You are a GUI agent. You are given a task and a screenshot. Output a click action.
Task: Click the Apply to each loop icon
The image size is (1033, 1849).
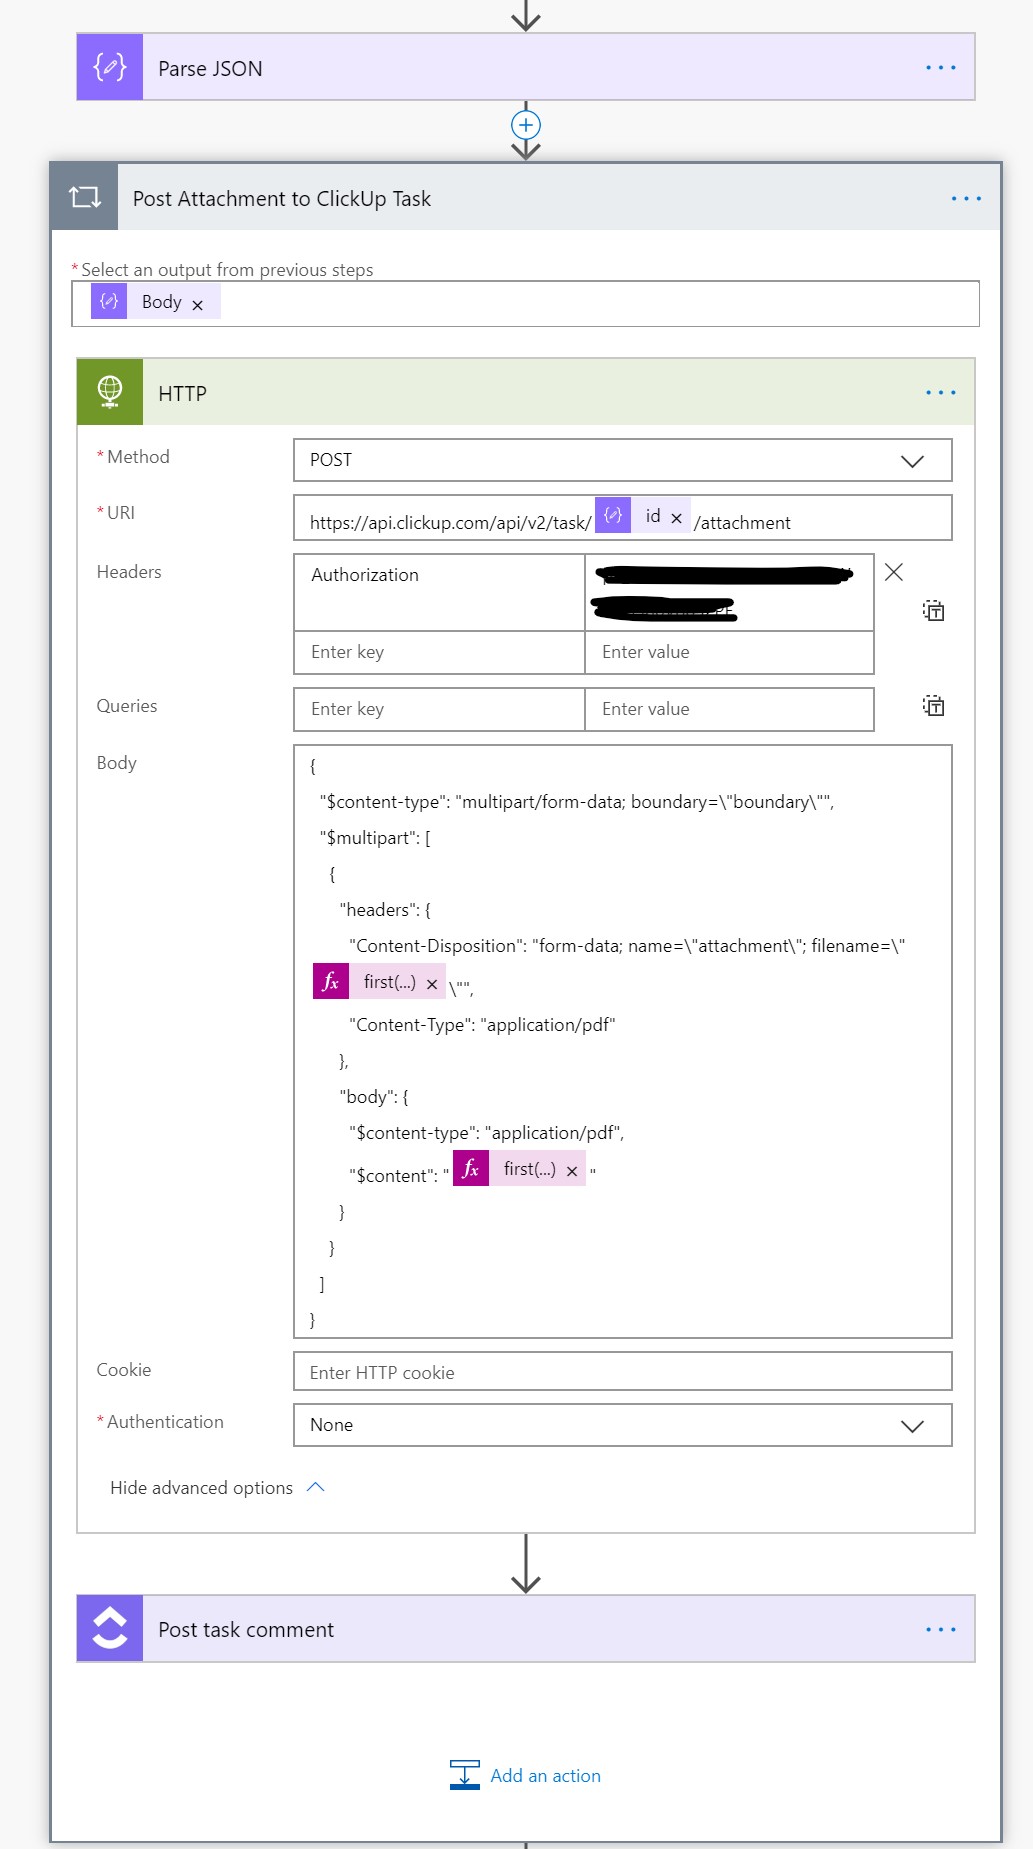click(85, 197)
